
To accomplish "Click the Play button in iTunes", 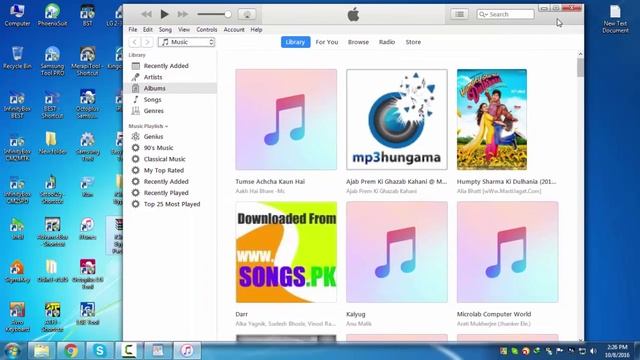I will point(164,14).
